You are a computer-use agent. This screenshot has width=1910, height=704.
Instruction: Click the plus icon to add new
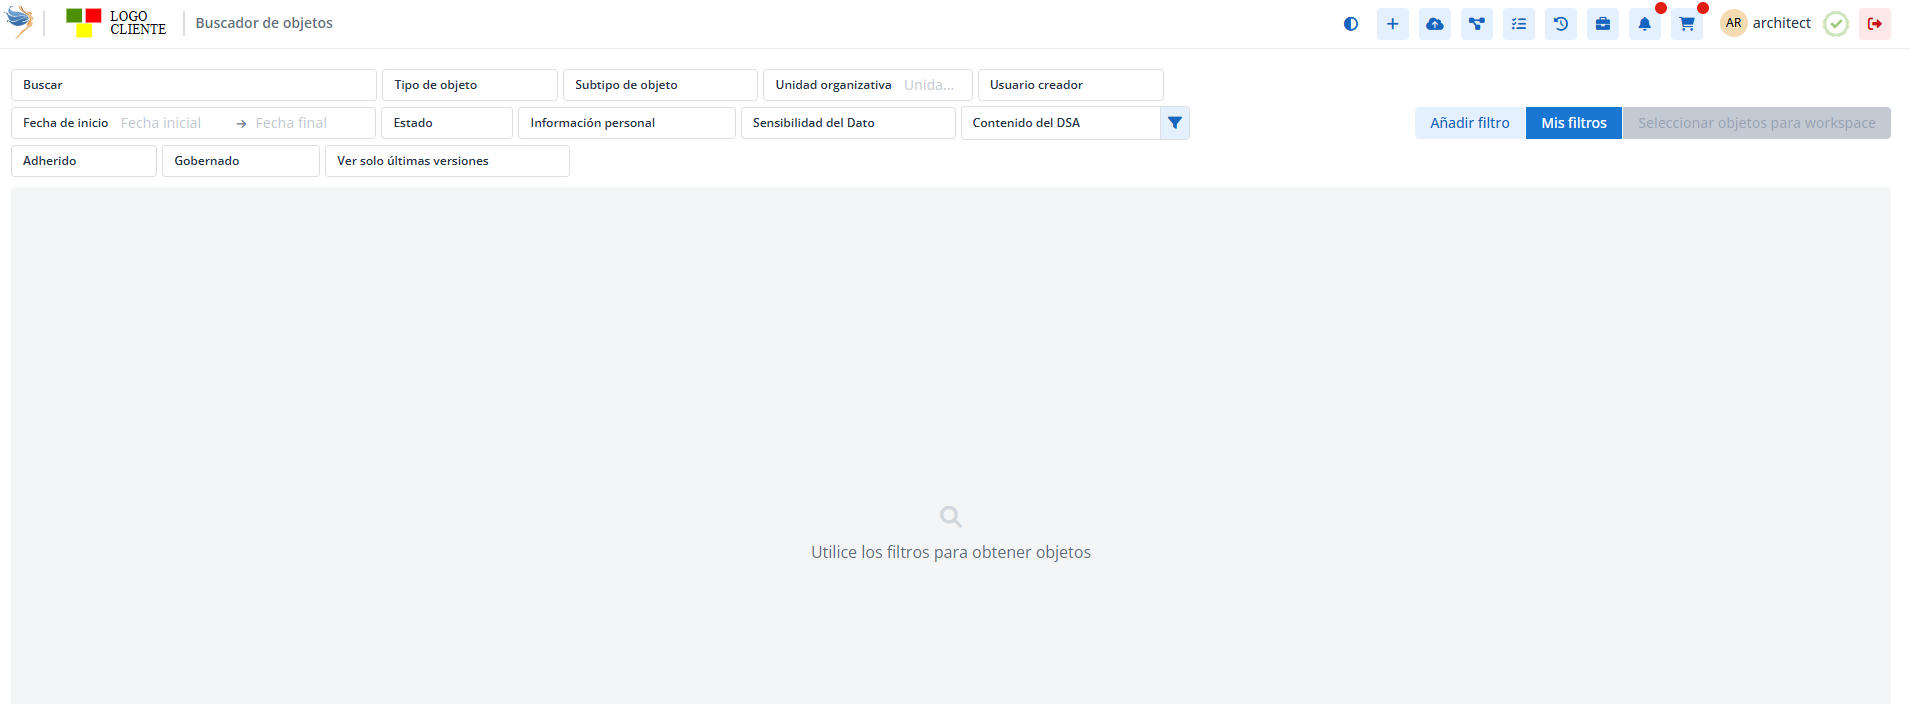[x=1392, y=24]
